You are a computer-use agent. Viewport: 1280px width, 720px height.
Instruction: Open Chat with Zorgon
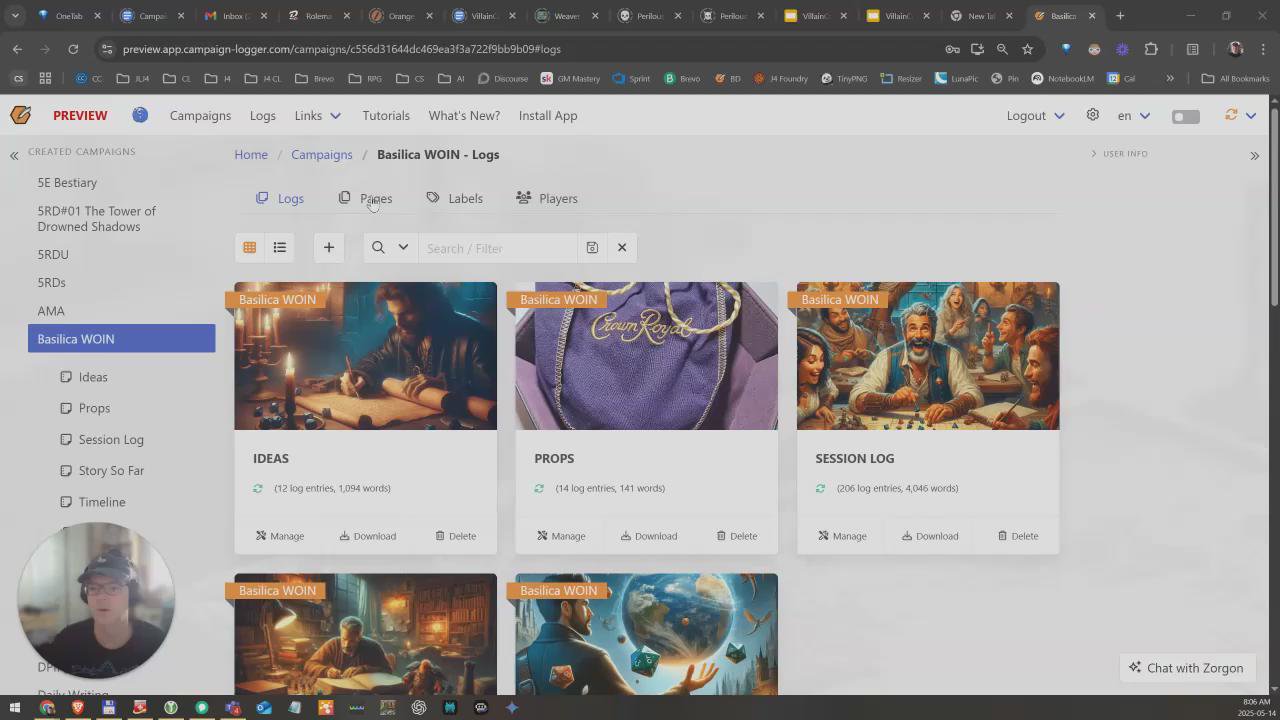[x=1186, y=668]
